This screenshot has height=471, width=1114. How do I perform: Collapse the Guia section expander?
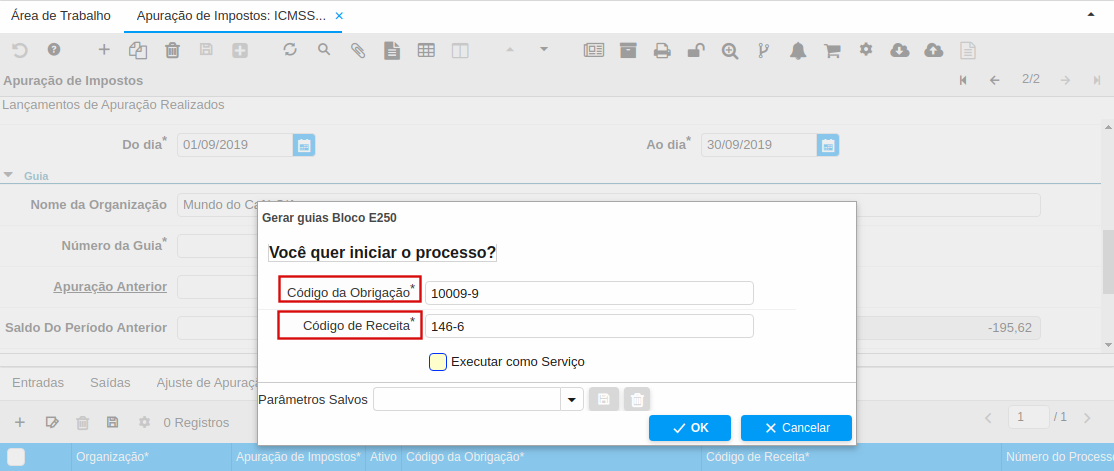(9, 175)
